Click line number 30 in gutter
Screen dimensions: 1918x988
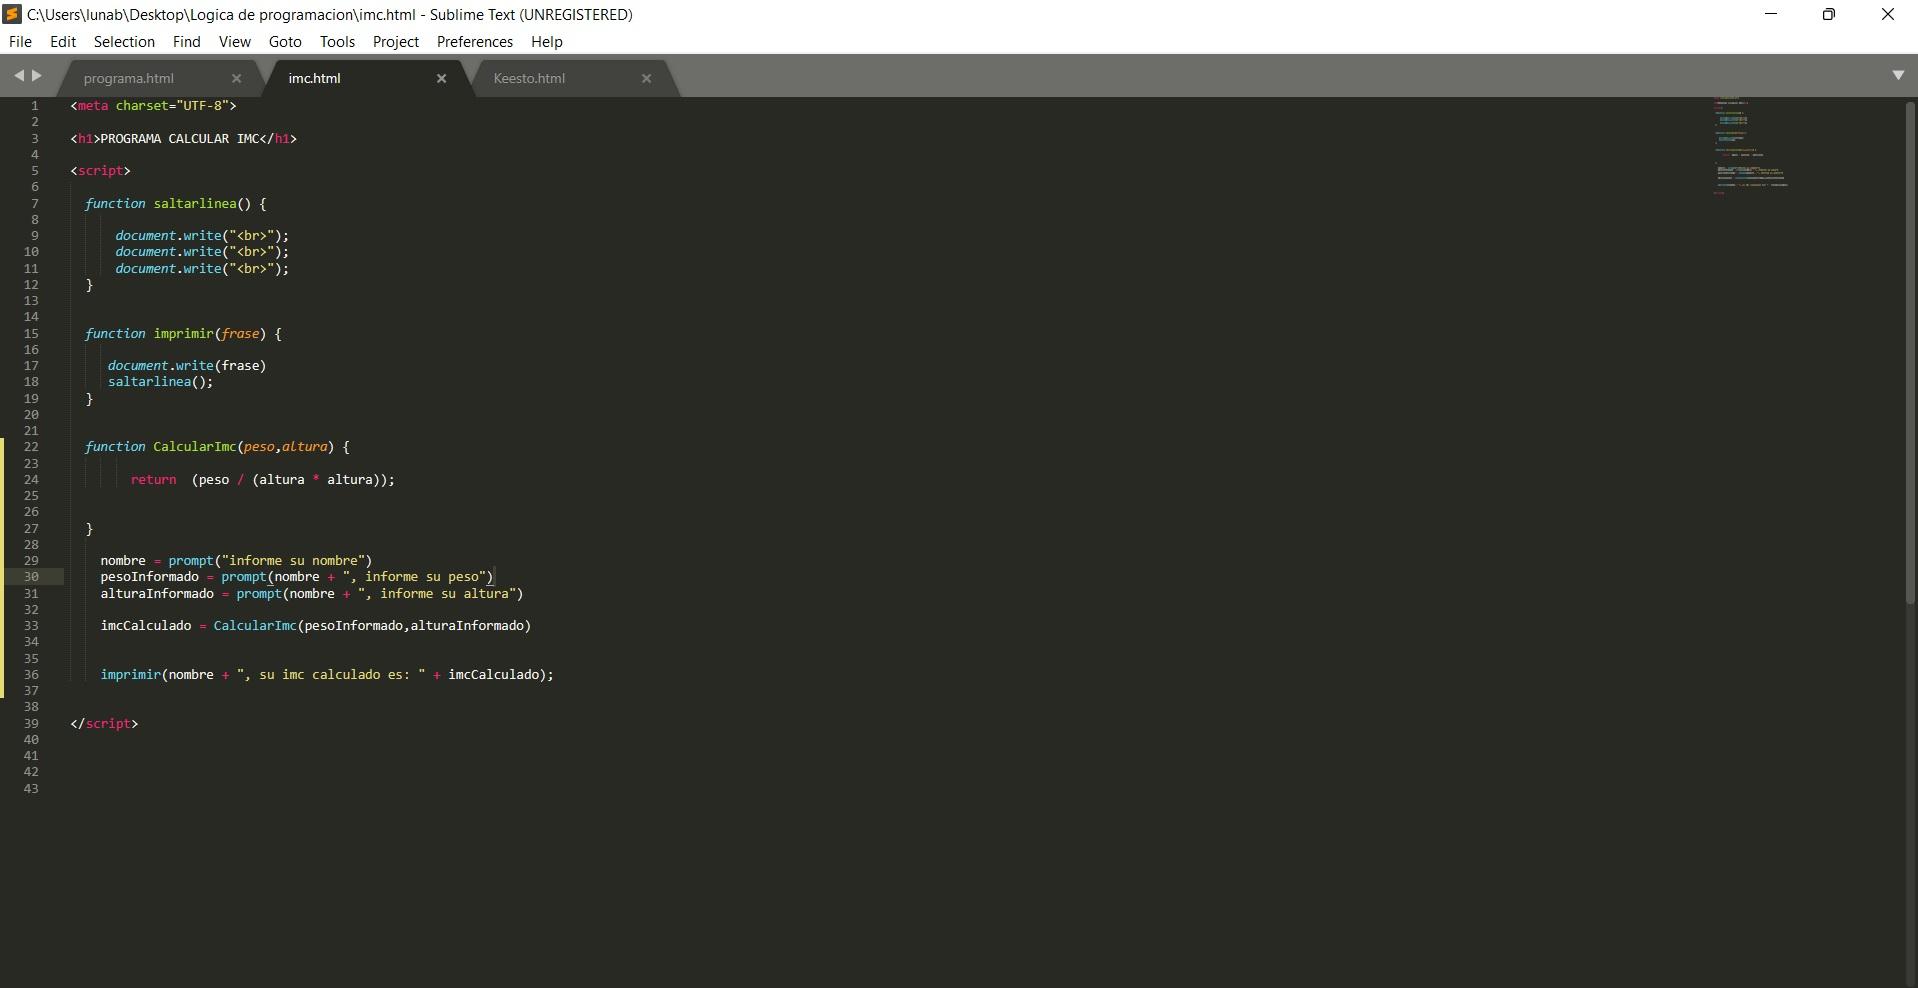[x=31, y=577]
